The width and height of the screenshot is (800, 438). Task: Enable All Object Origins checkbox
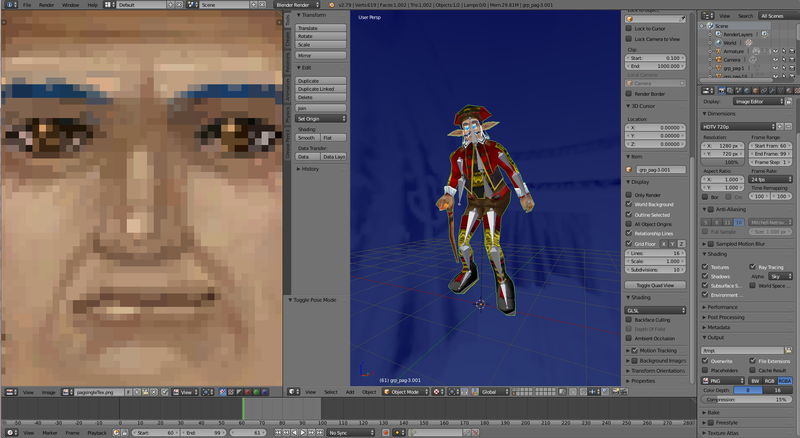pos(629,224)
